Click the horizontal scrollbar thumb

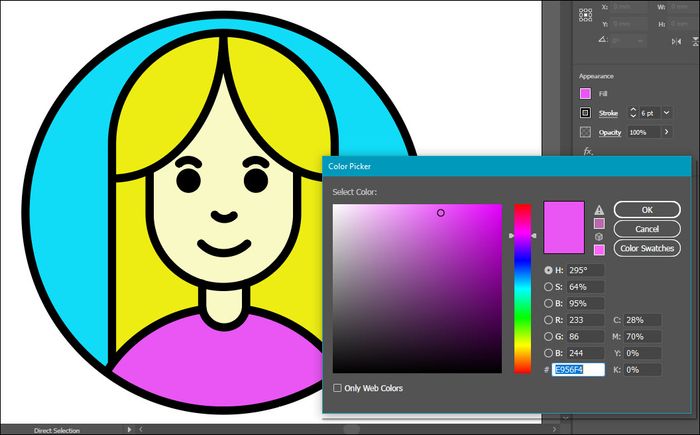point(352,430)
